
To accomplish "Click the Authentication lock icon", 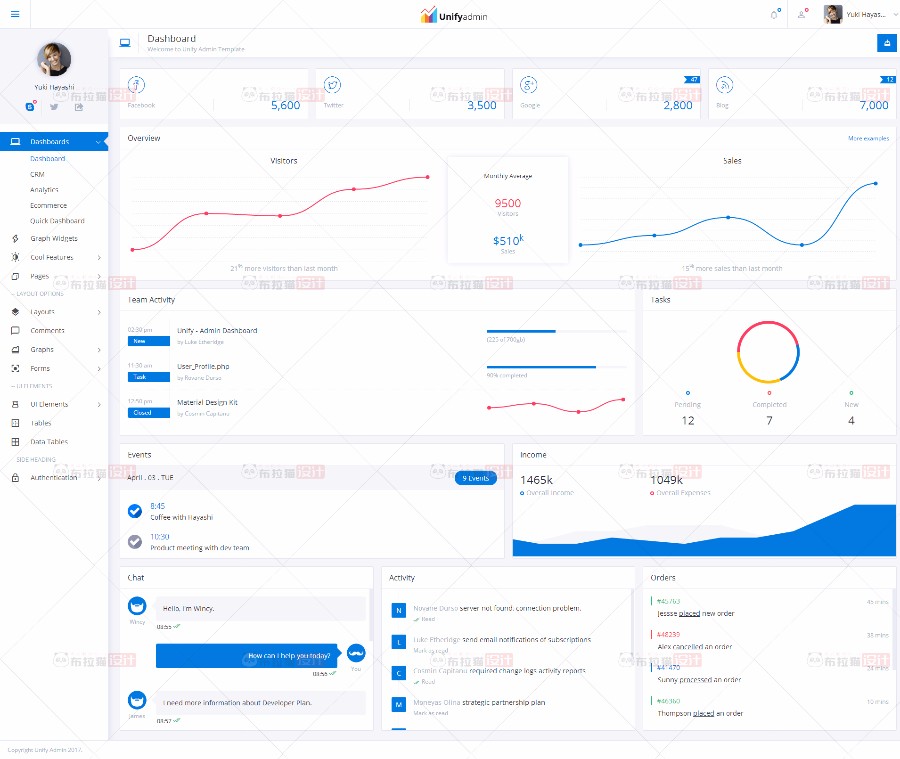I will (15, 478).
